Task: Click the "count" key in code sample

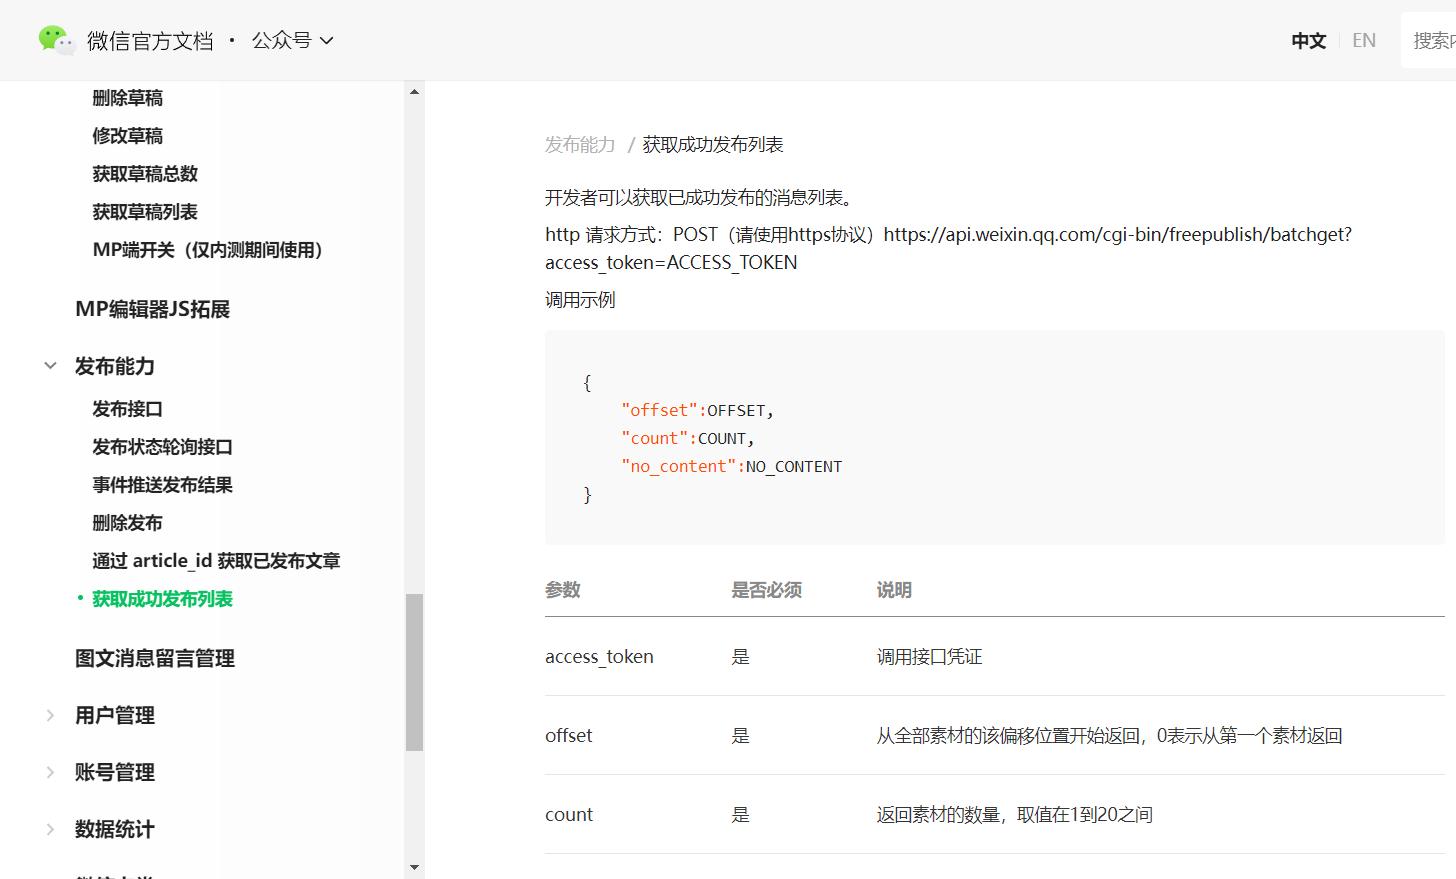Action: pos(654,438)
